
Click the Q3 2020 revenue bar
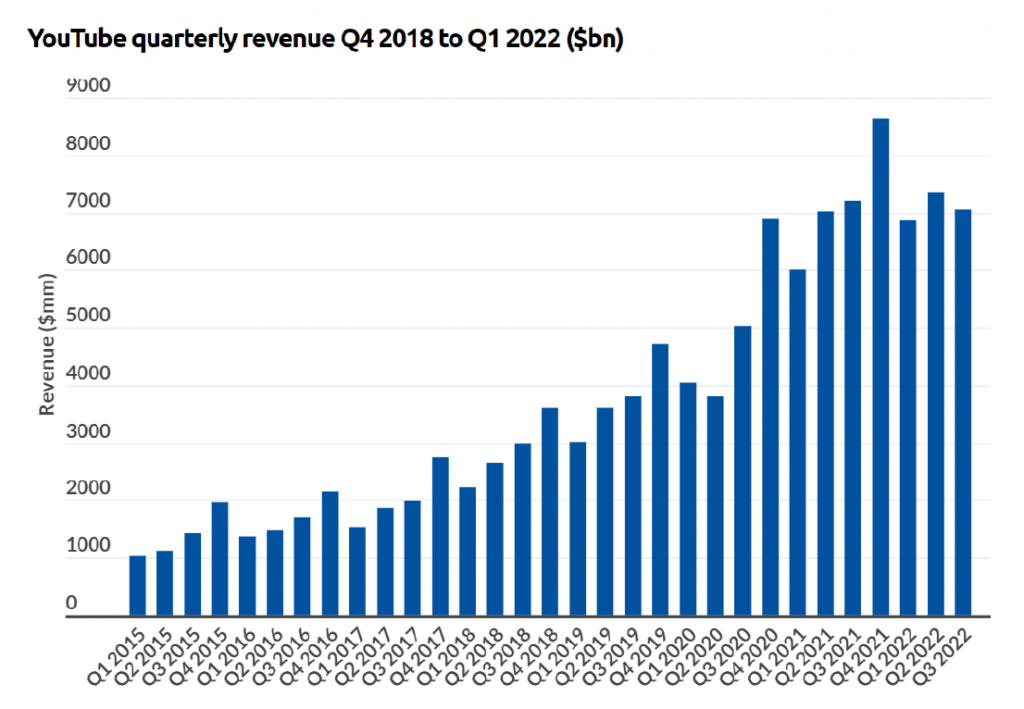tap(742, 471)
